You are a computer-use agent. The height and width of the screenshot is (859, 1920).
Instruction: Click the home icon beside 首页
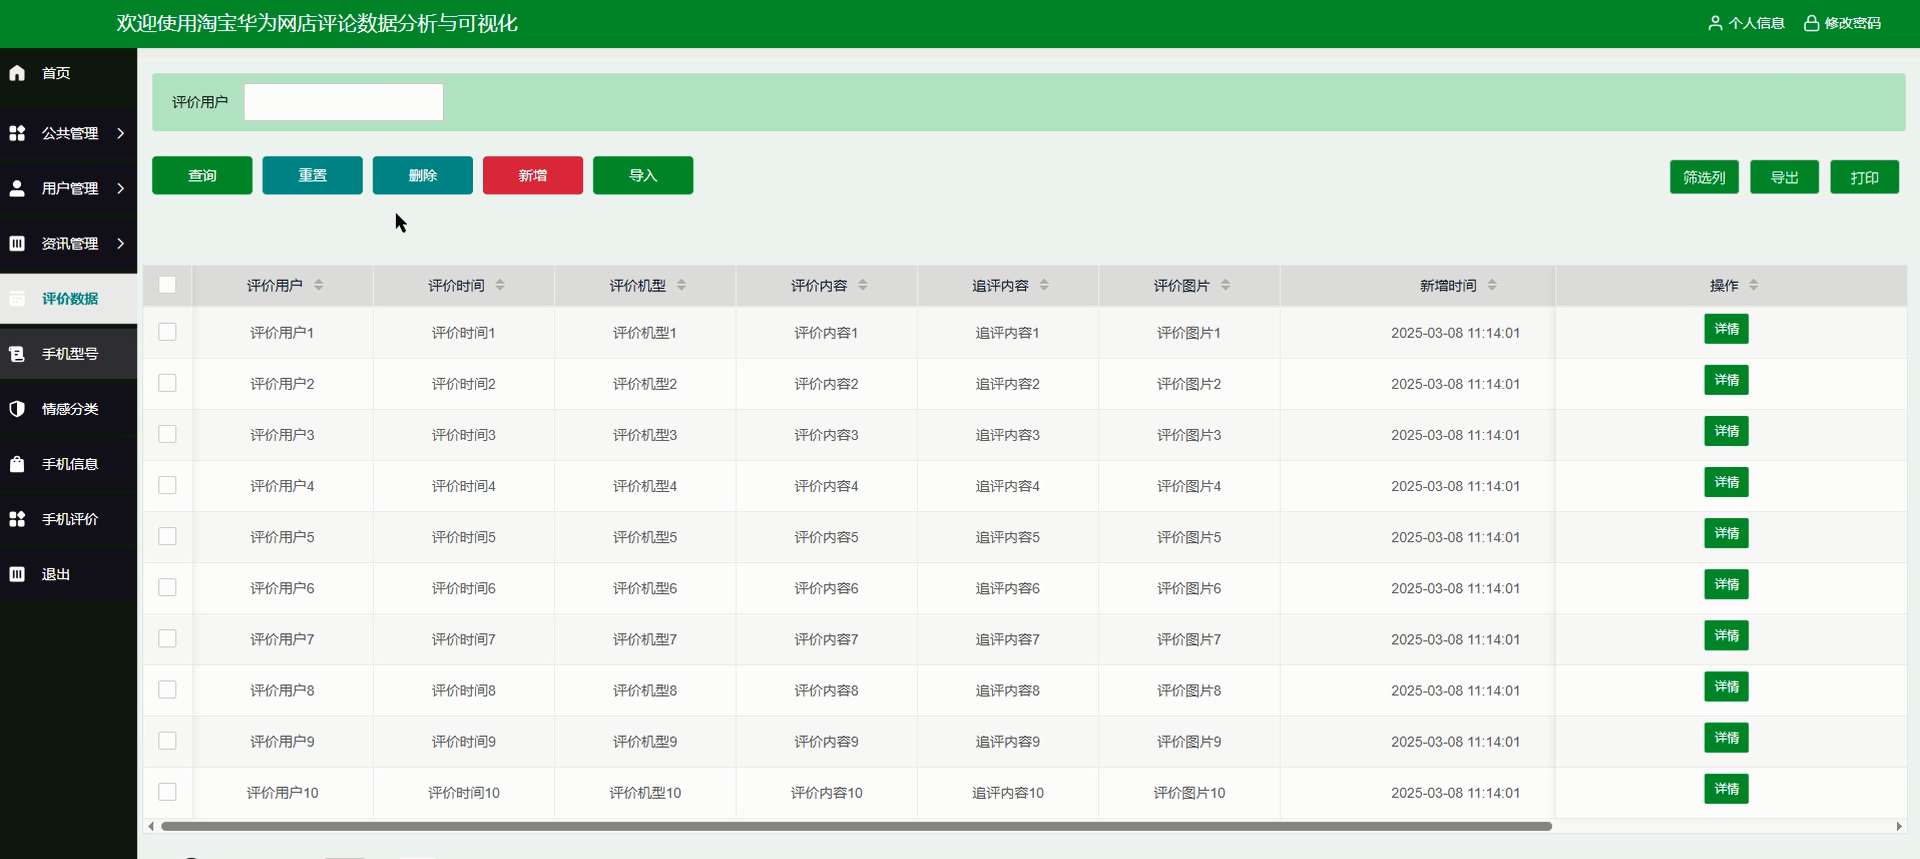17,73
